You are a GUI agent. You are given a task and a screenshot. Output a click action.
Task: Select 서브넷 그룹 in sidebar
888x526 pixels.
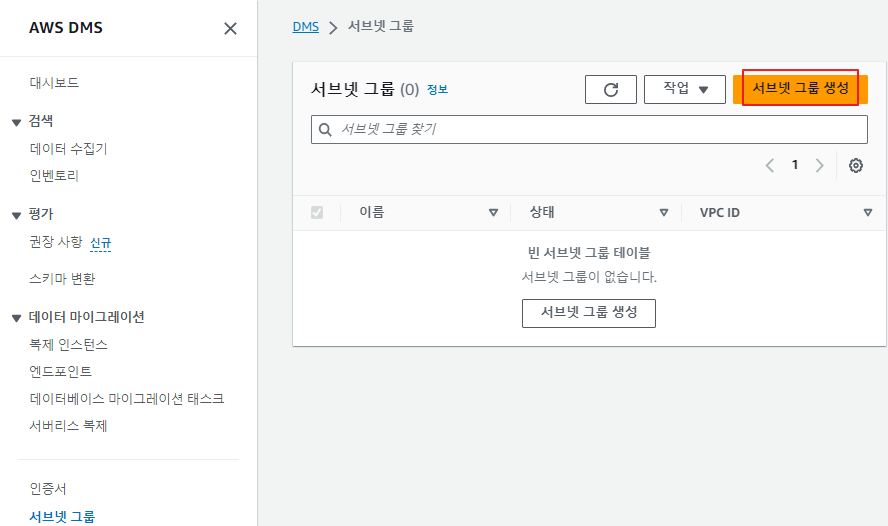click(x=62, y=516)
